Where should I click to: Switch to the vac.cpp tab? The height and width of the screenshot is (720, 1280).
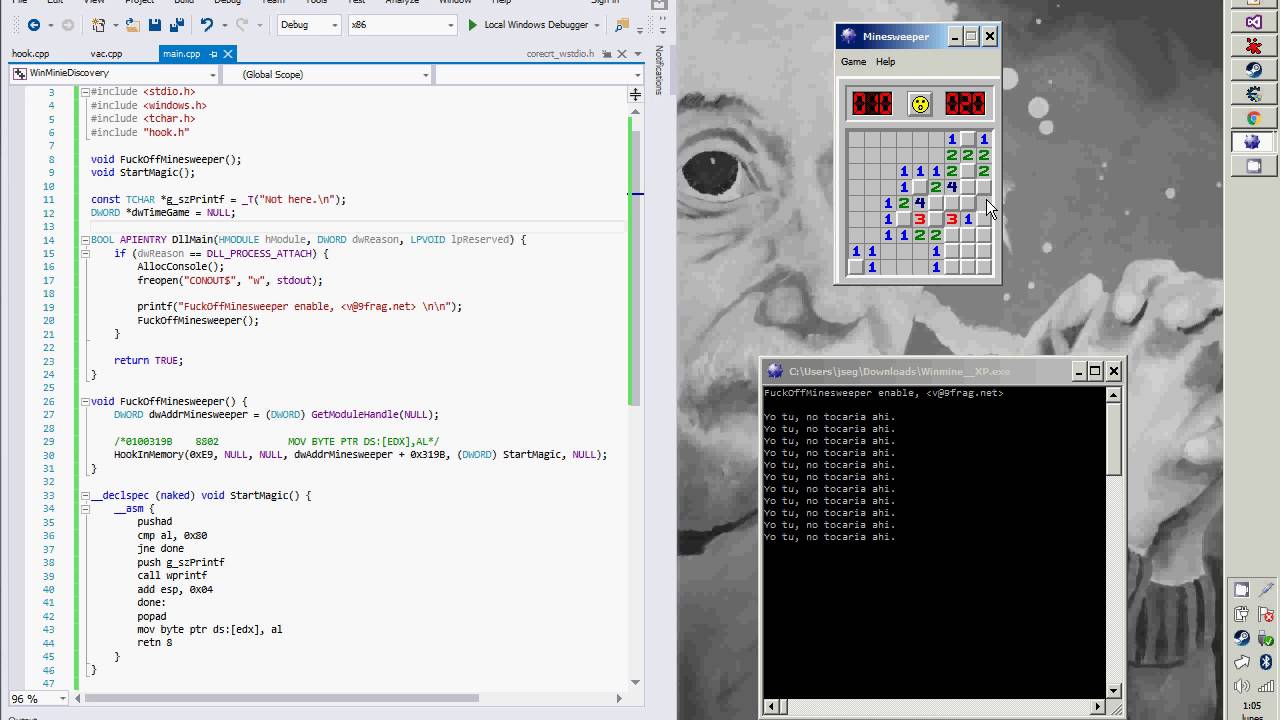click(106, 54)
